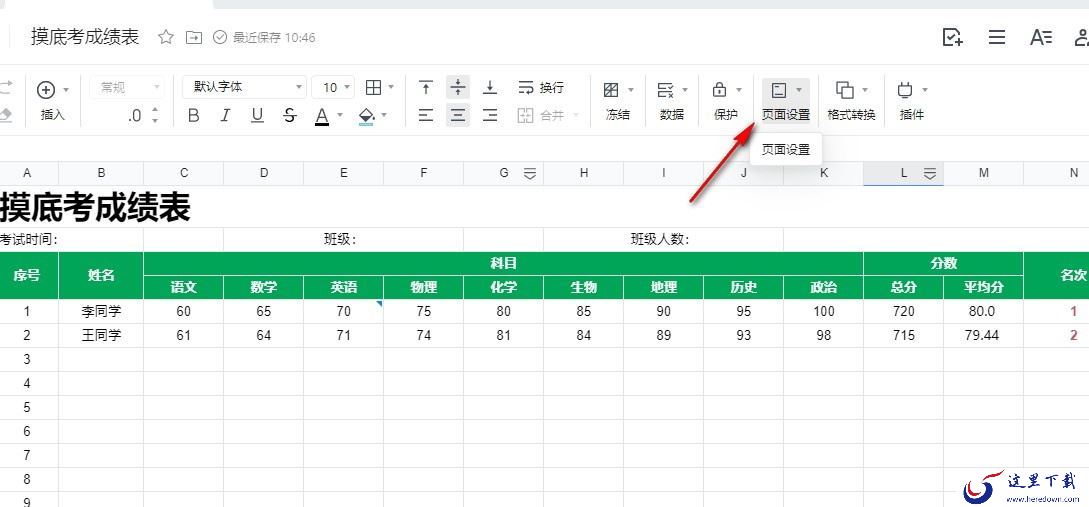Select column C header
This screenshot has width=1089, height=507.
(183, 174)
